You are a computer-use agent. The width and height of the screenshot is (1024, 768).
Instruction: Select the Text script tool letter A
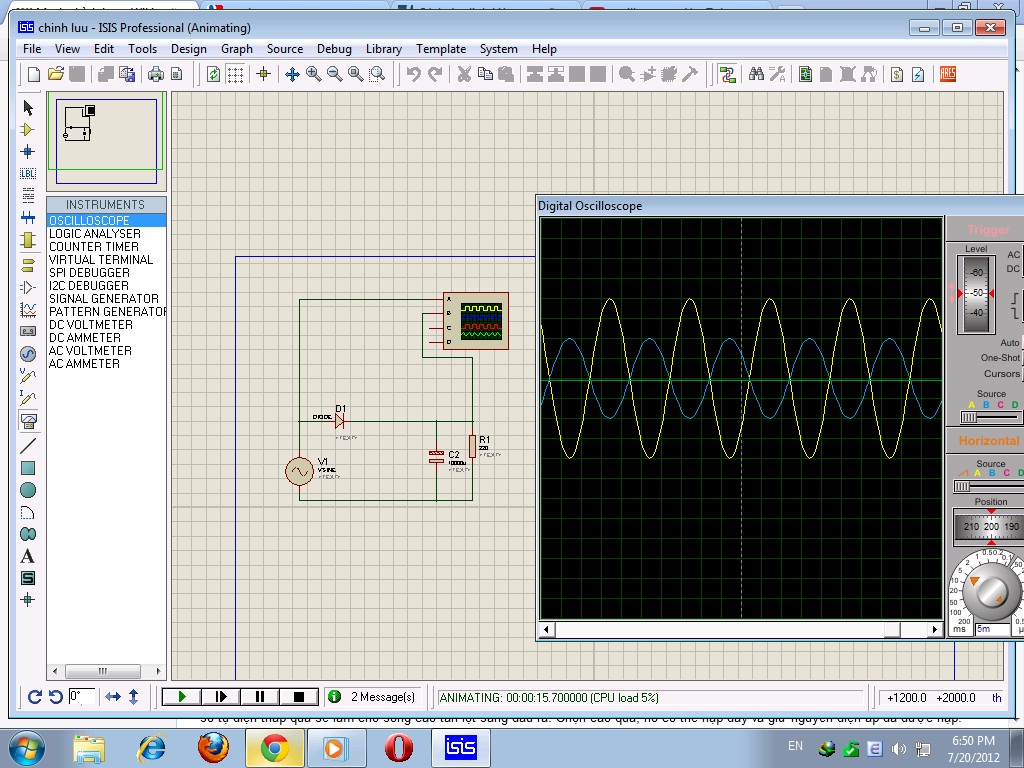point(28,556)
